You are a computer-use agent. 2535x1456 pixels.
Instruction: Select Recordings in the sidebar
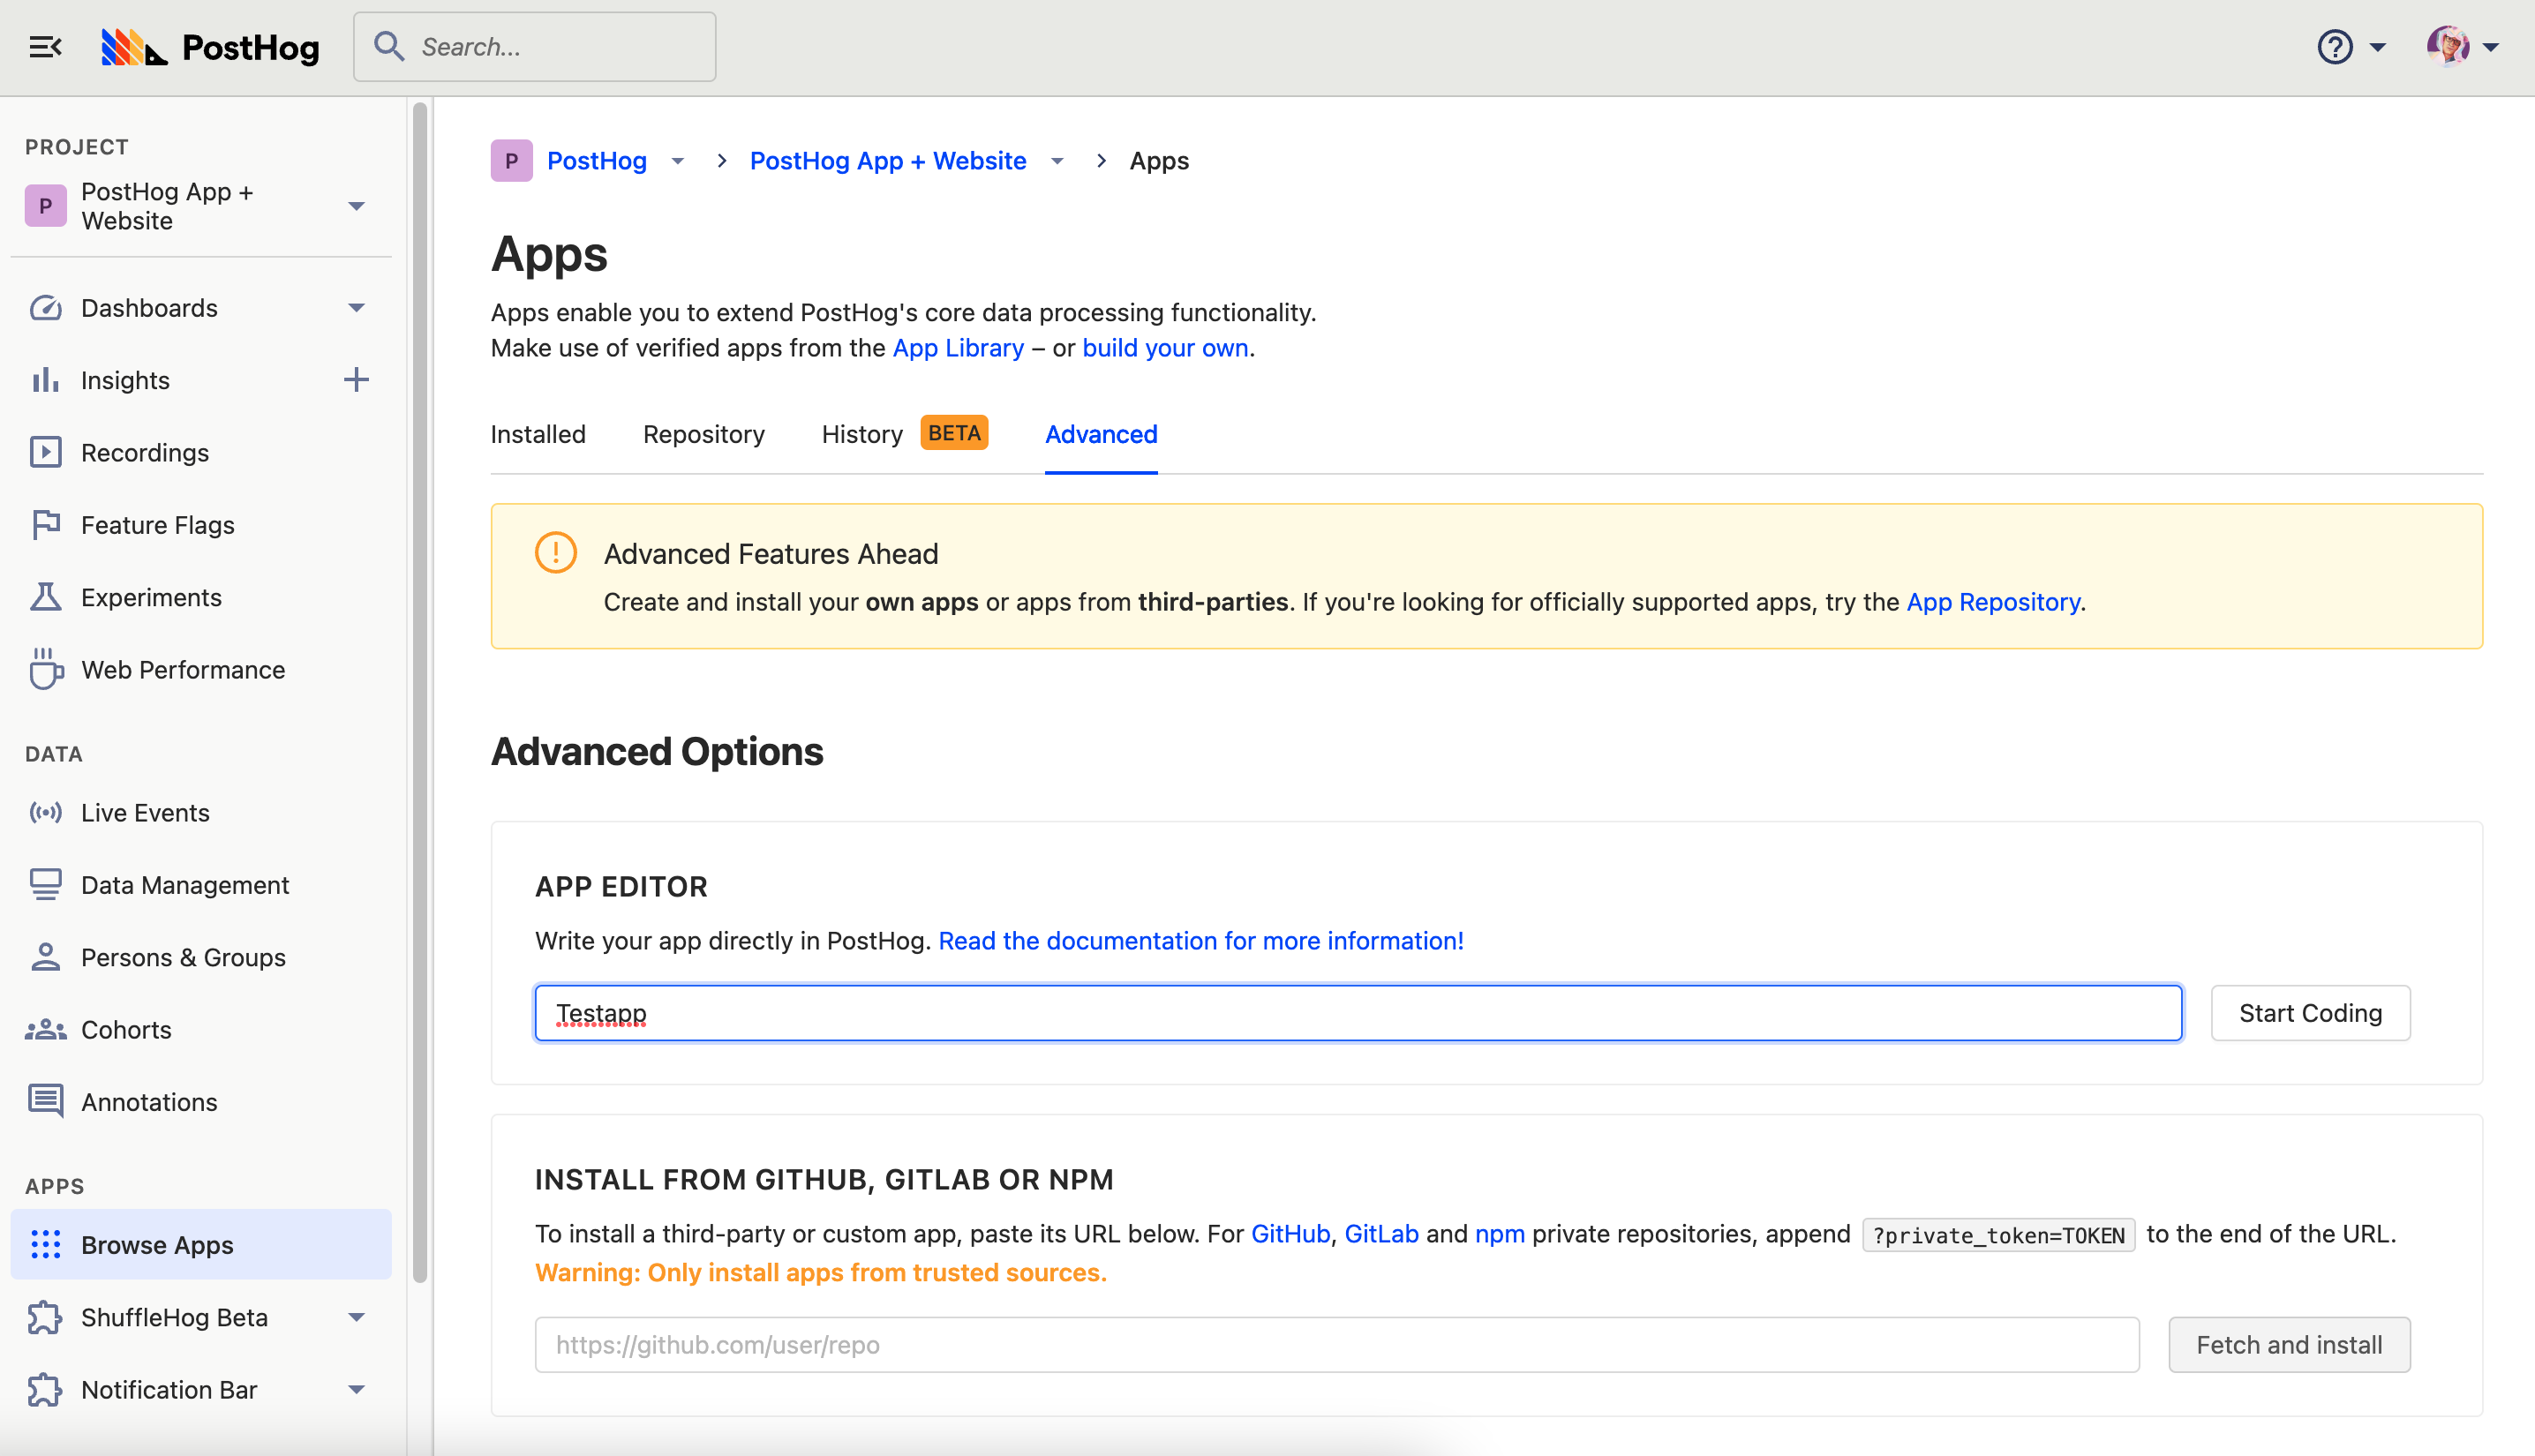click(x=145, y=452)
